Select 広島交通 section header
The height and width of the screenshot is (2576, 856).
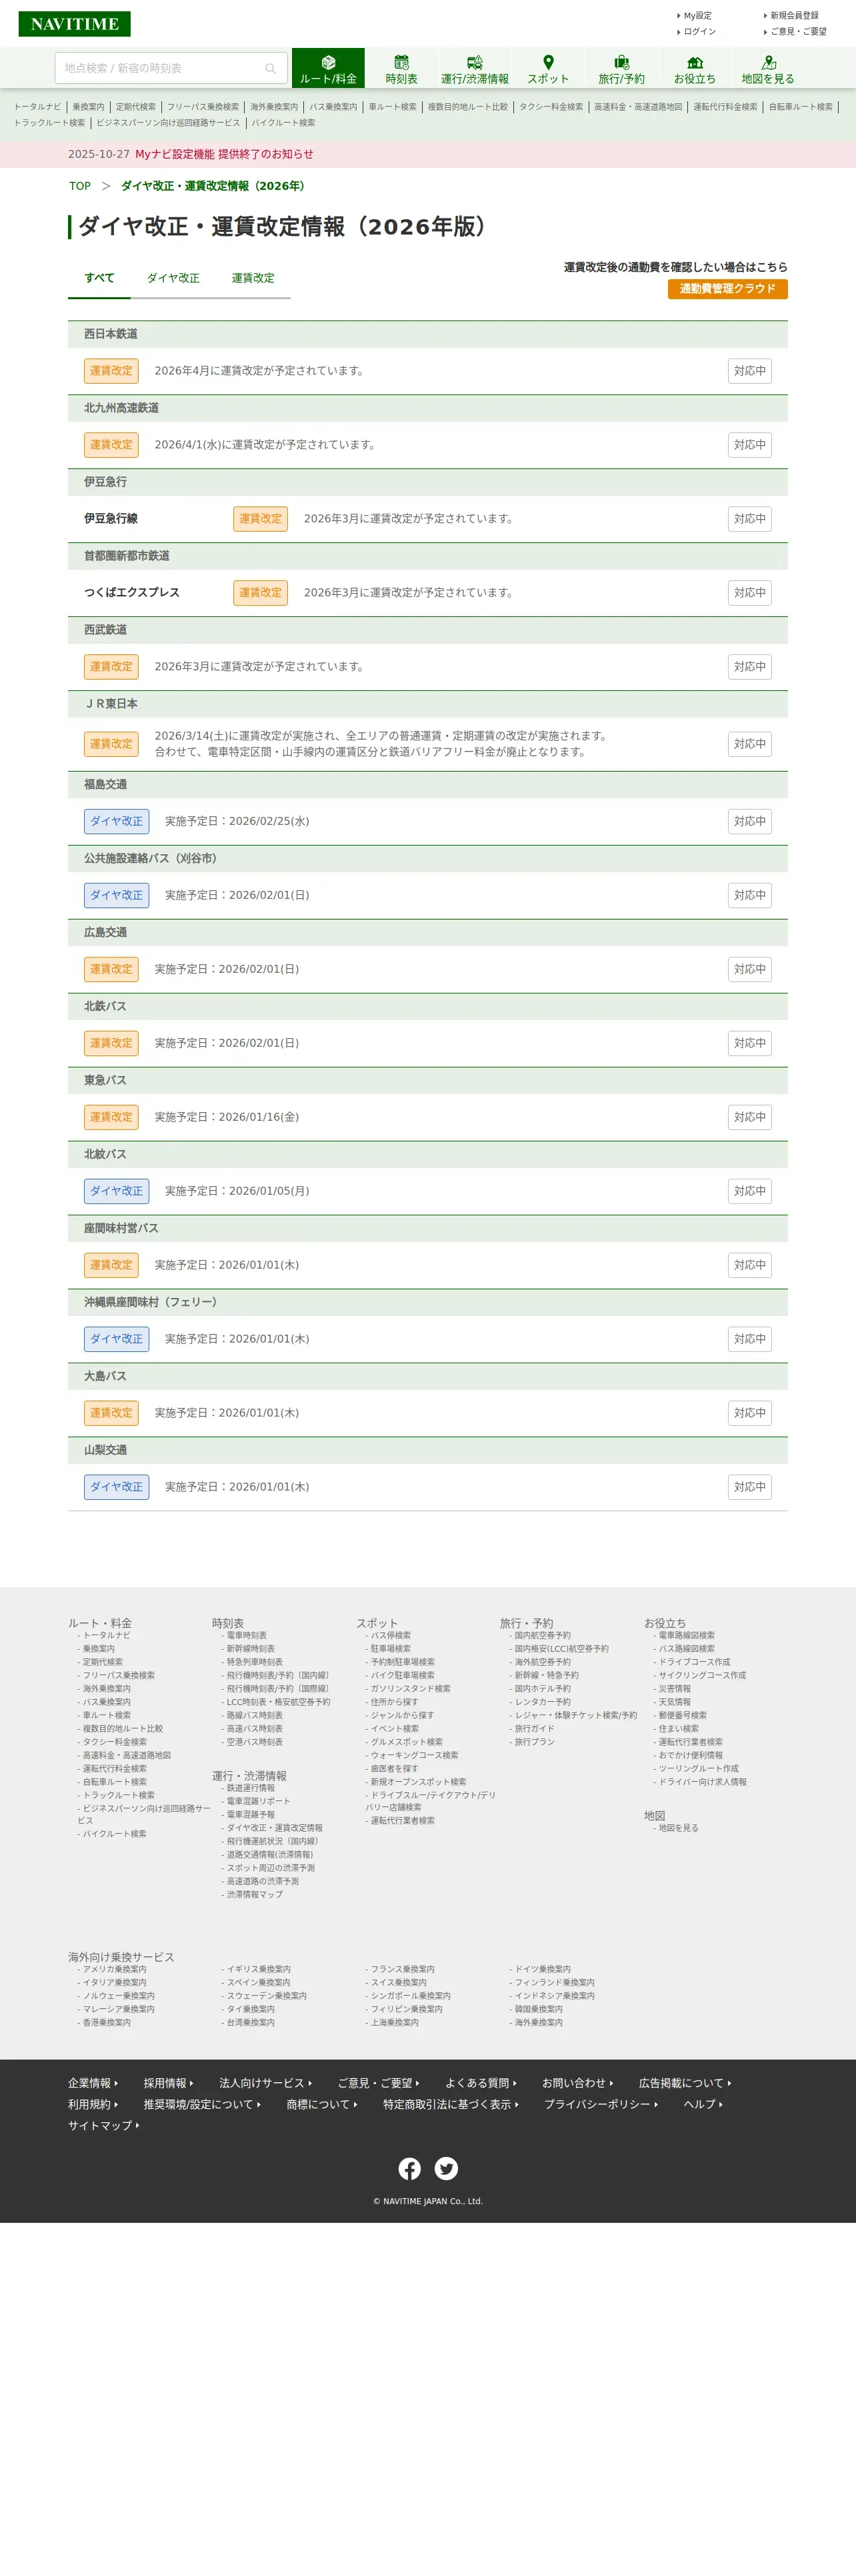tap(428, 932)
